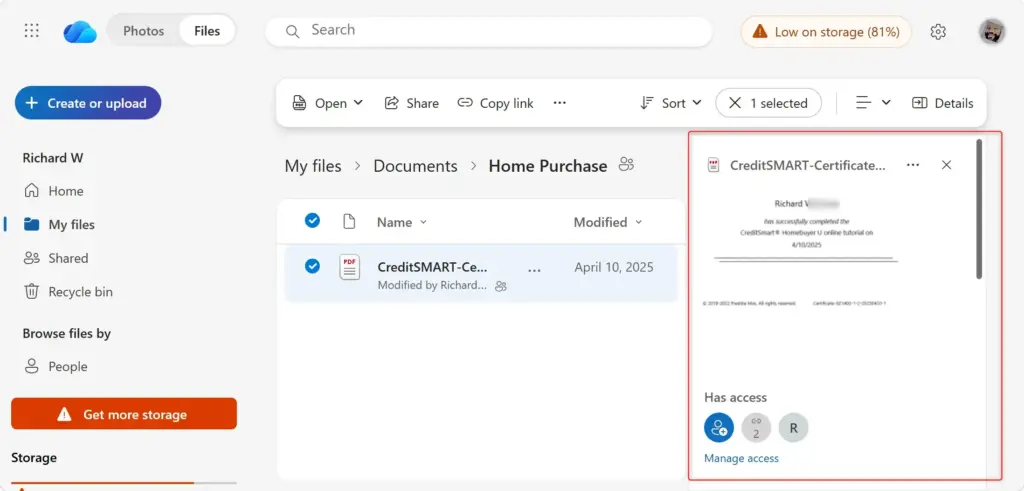Click the Home Purchase breadcrumb

(x=548, y=166)
